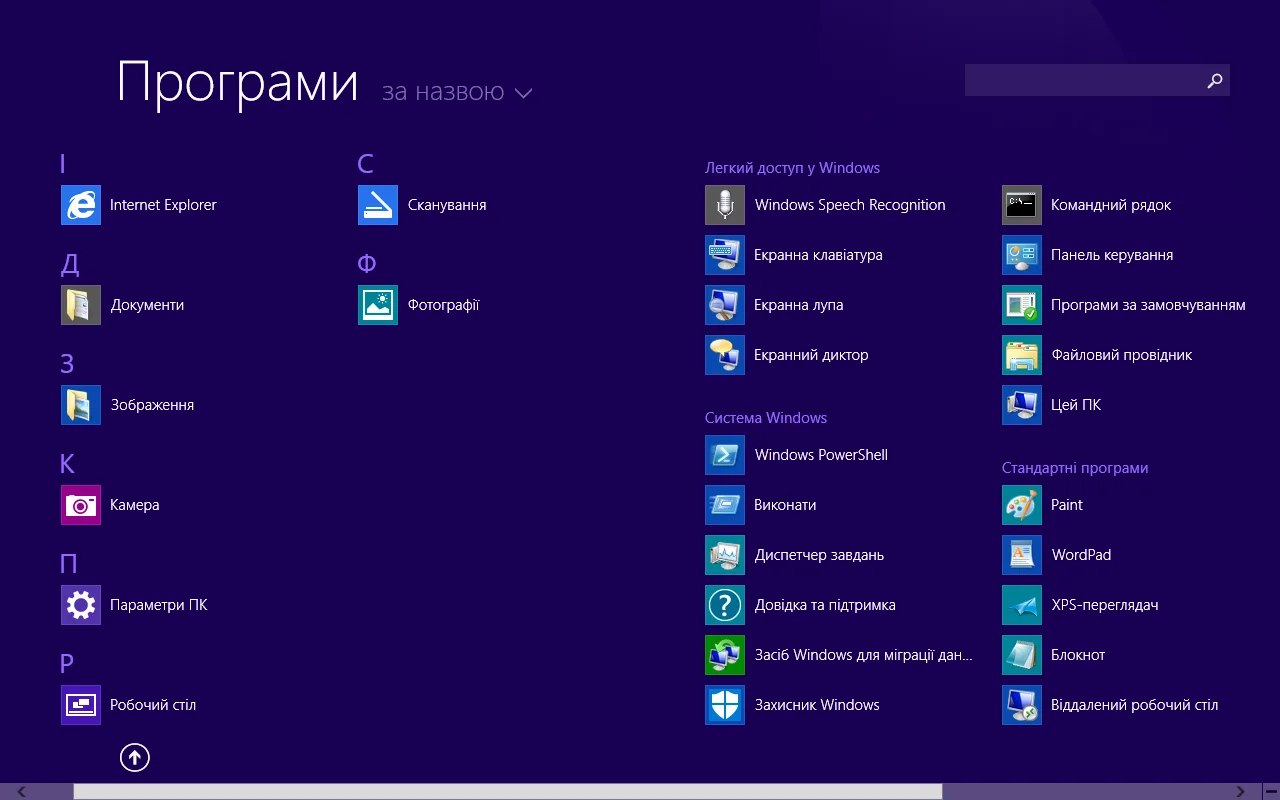Click the horizontal scrollbar thumb
Image resolution: width=1280 pixels, height=800 pixels.
[x=507, y=792]
